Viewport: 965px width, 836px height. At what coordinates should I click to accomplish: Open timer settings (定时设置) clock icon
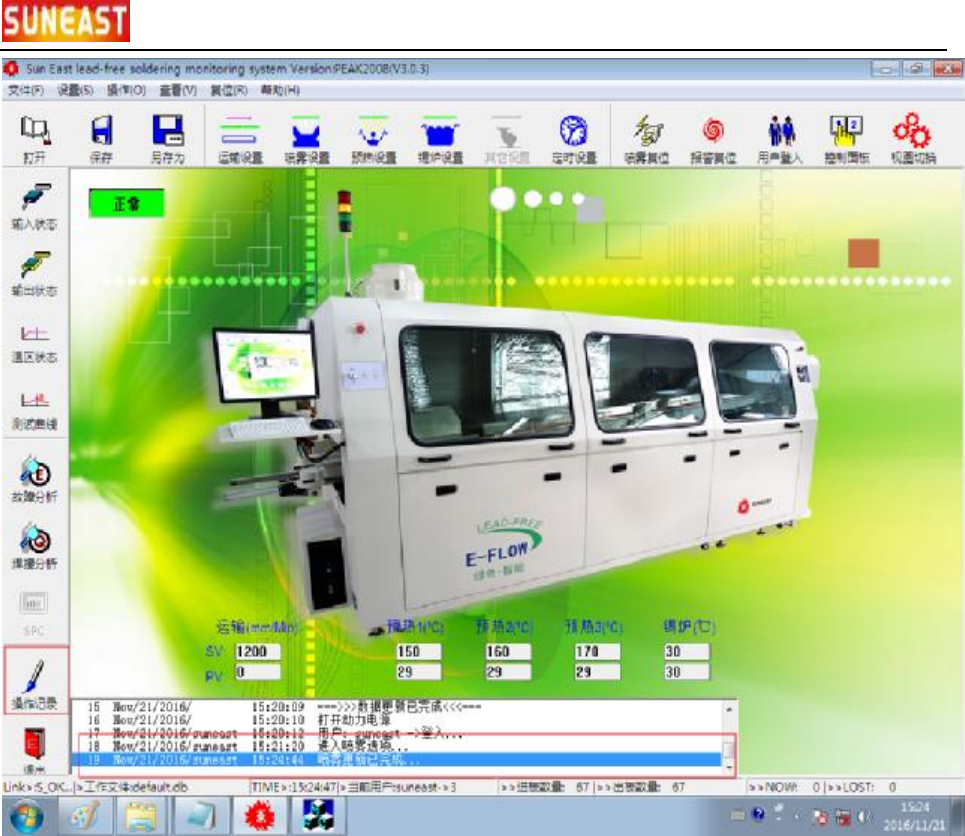point(574,139)
